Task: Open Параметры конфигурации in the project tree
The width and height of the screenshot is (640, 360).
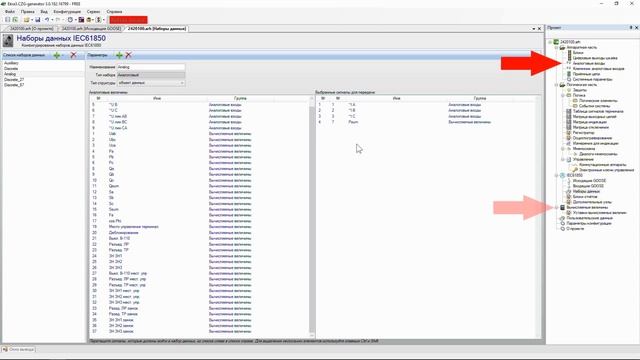Action: click(x=589, y=223)
